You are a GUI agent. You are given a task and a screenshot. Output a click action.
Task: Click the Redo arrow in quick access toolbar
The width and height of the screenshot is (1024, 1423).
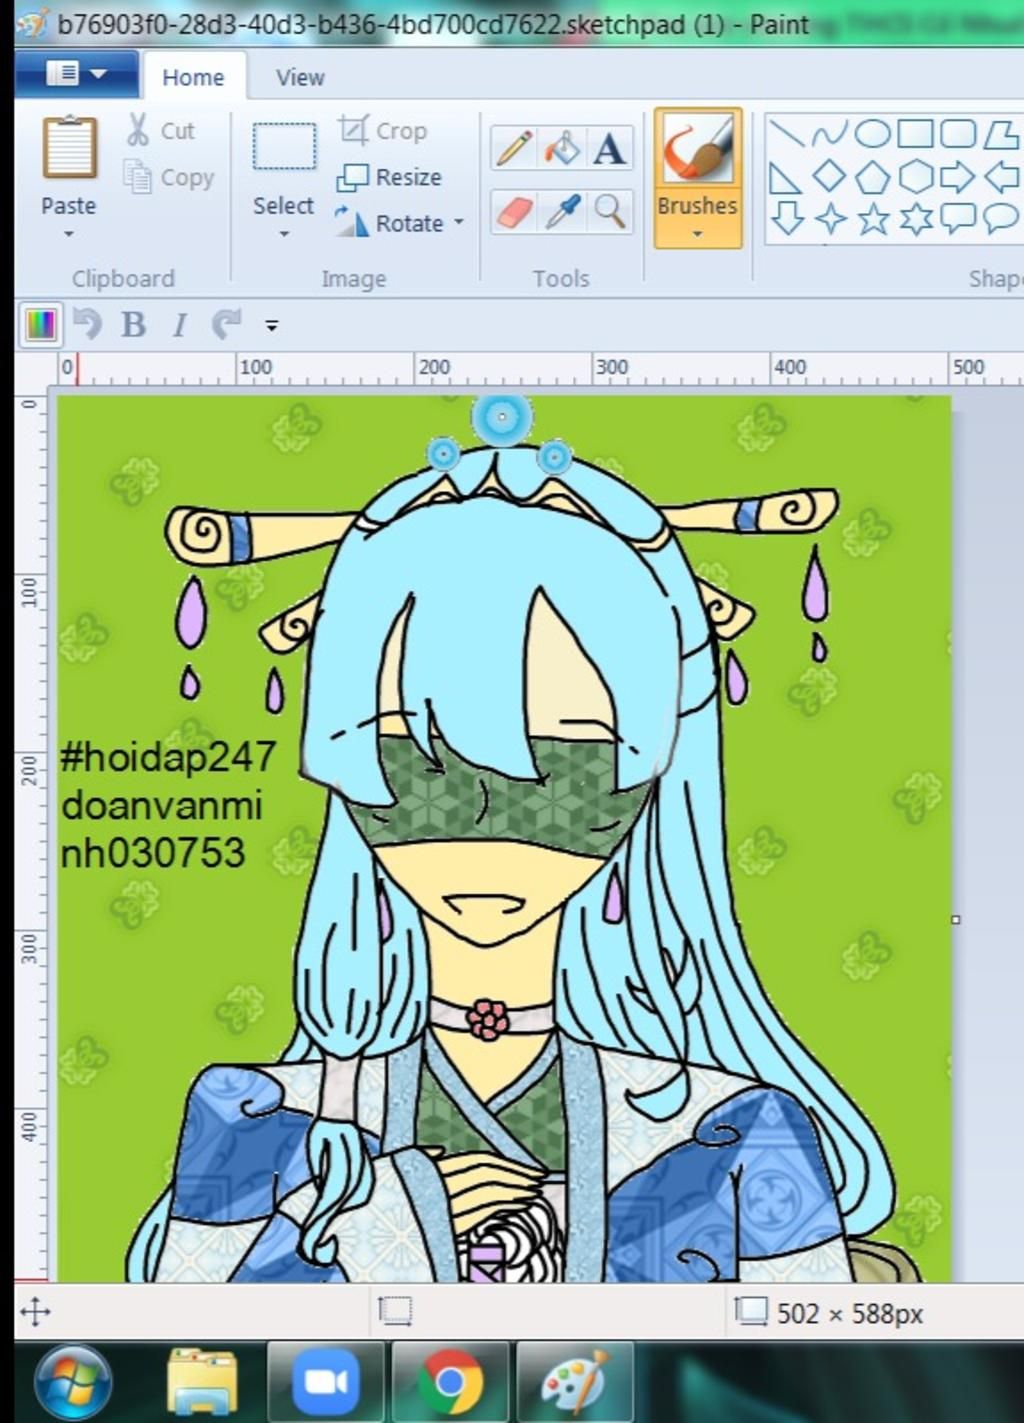pos(226,324)
